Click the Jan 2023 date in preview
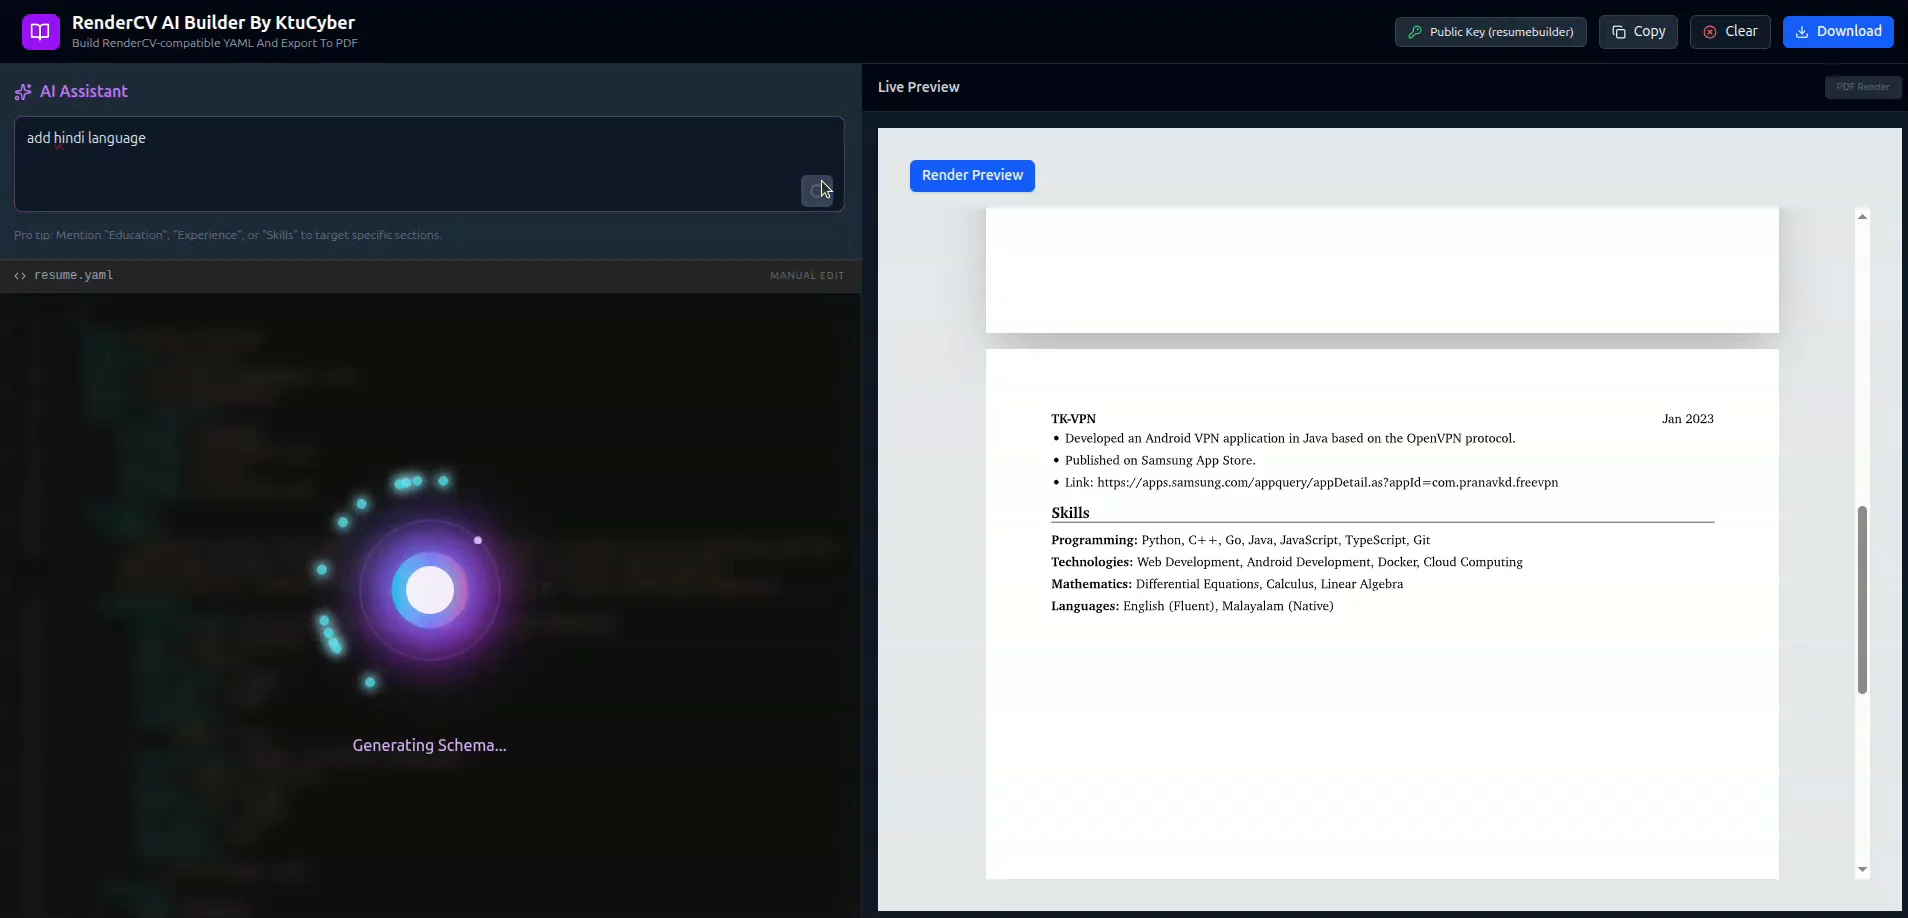Viewport: 1908px width, 918px height. [1688, 419]
